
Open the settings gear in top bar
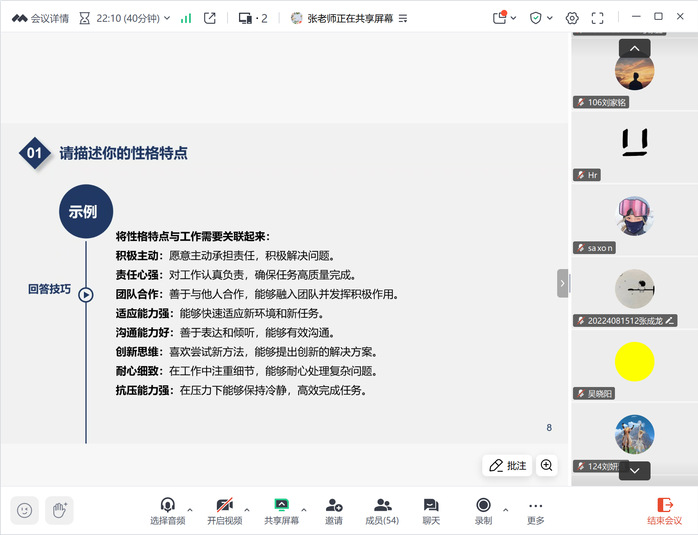572,18
